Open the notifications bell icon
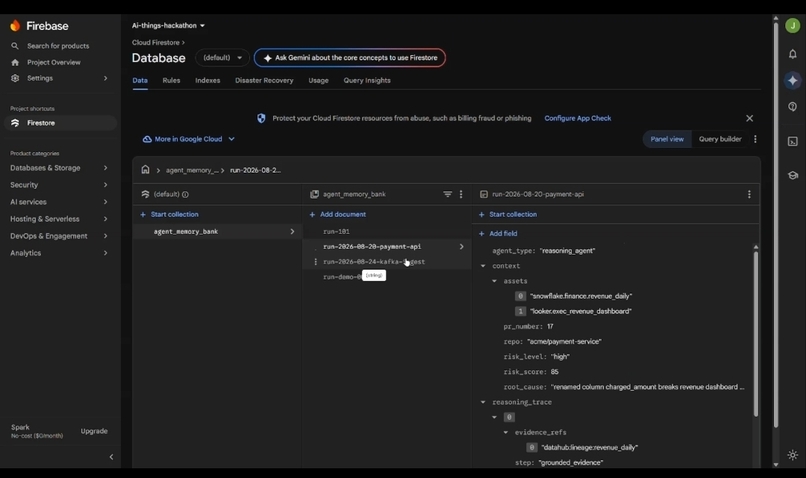This screenshot has width=806, height=478. tap(792, 54)
